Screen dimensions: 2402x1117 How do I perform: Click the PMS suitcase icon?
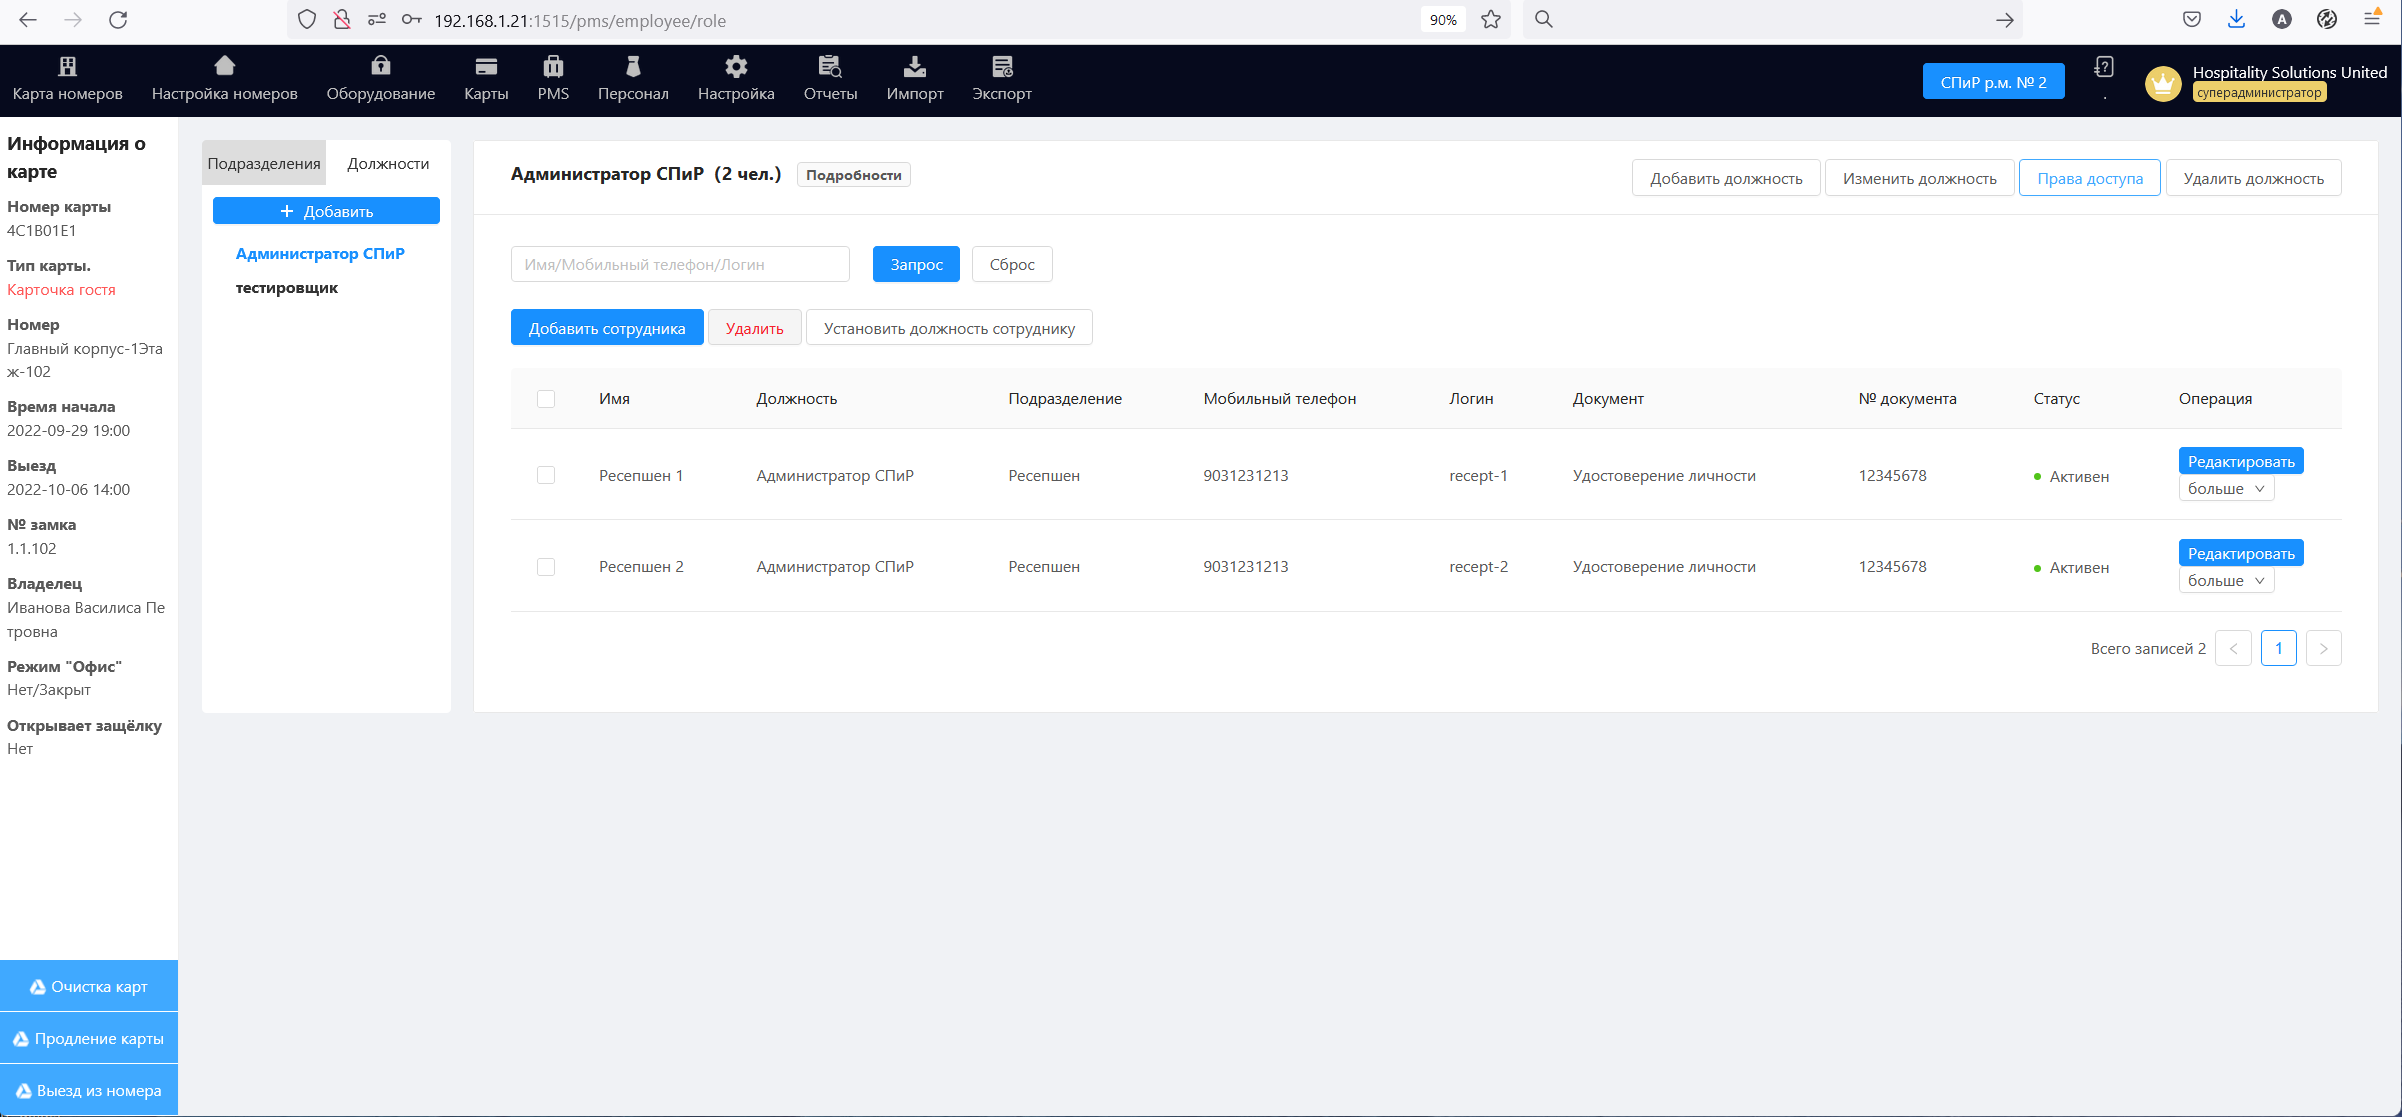coord(553,66)
